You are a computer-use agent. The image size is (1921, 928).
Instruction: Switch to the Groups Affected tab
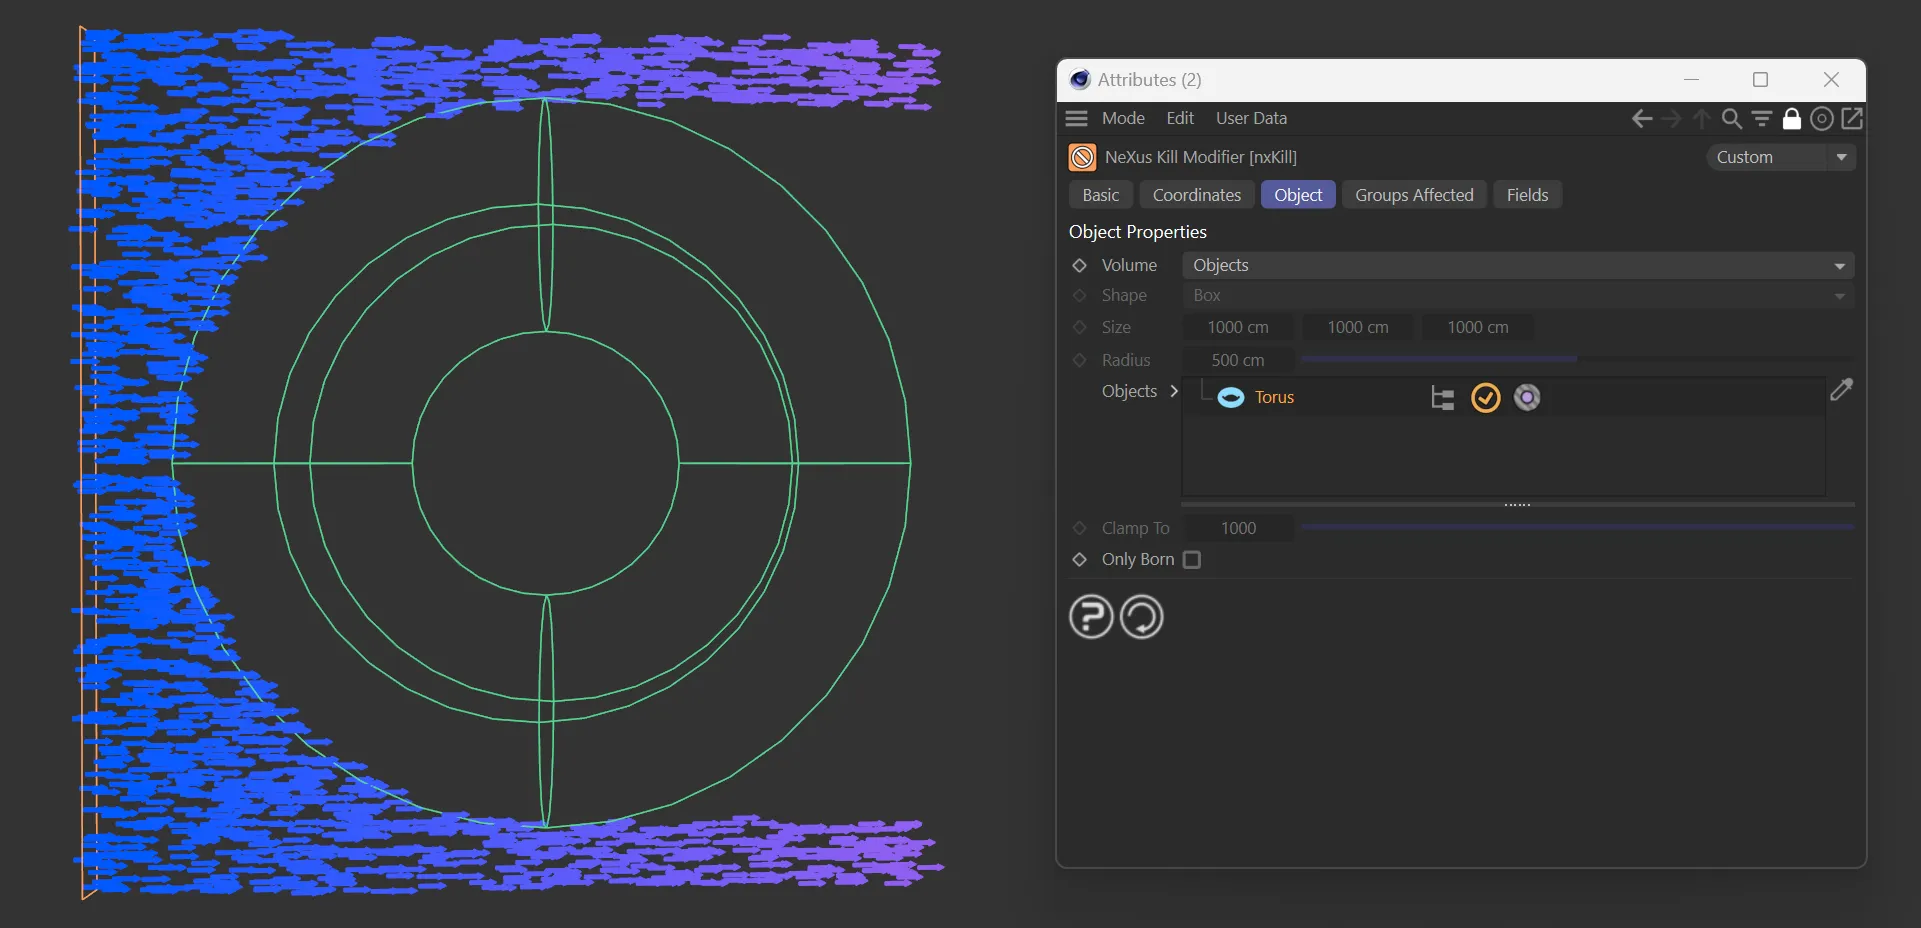point(1414,195)
